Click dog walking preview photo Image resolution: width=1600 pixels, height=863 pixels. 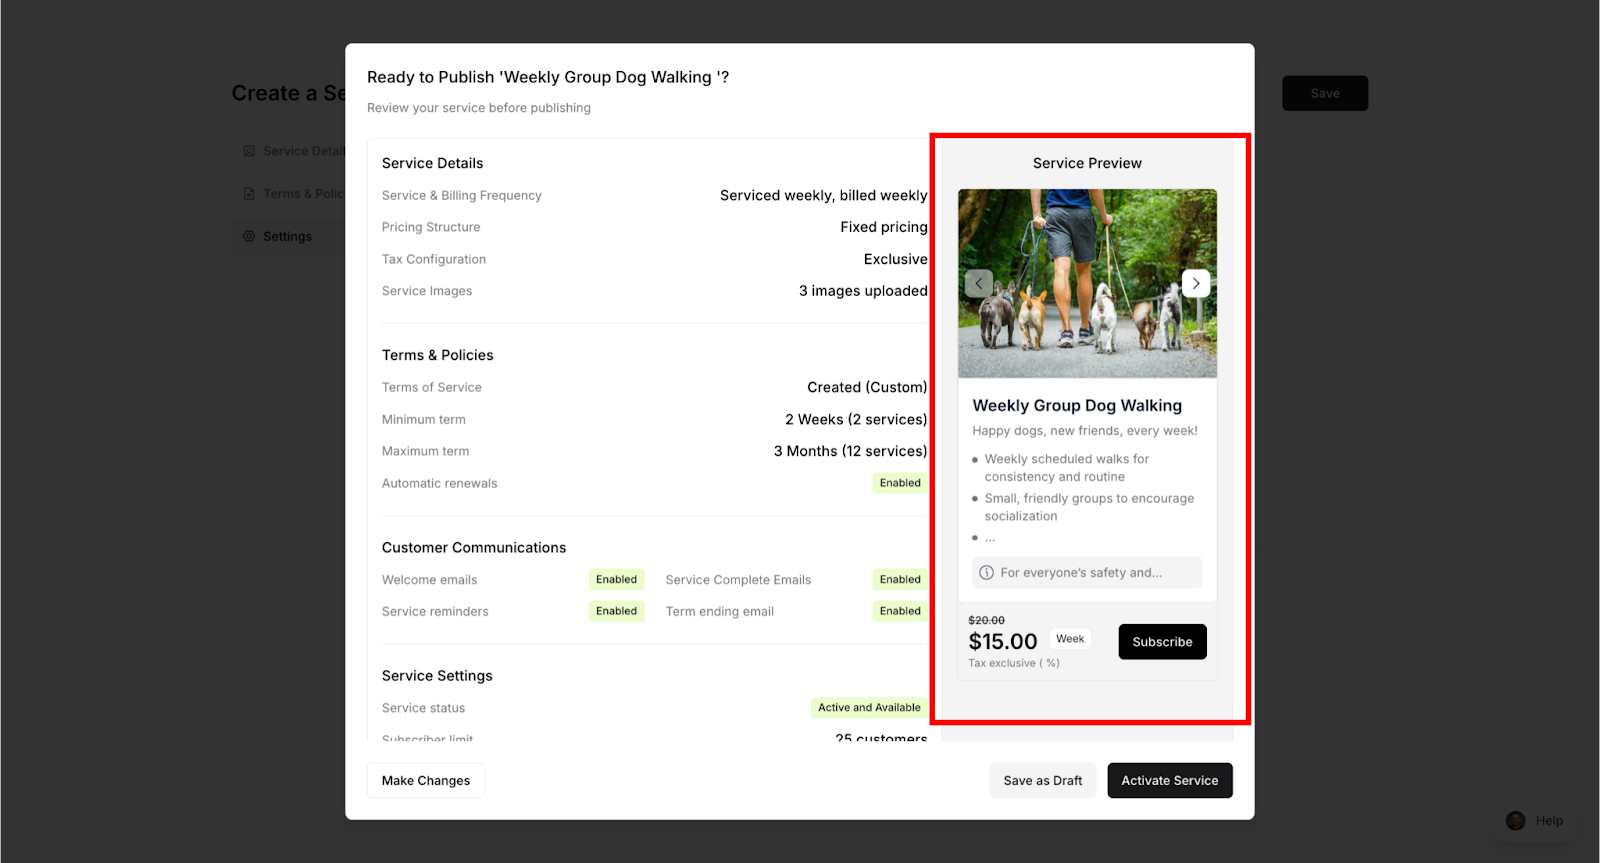tap(1087, 283)
